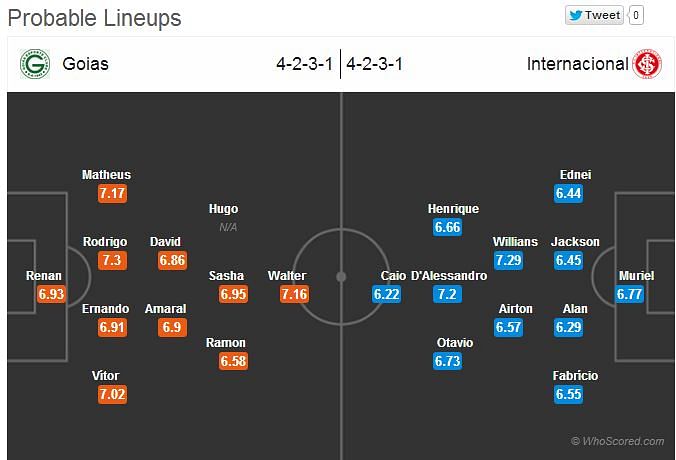Viewport: 676px width, 460px height.
Task: Click Otavio's 6.73 rating badge
Action: click(448, 361)
